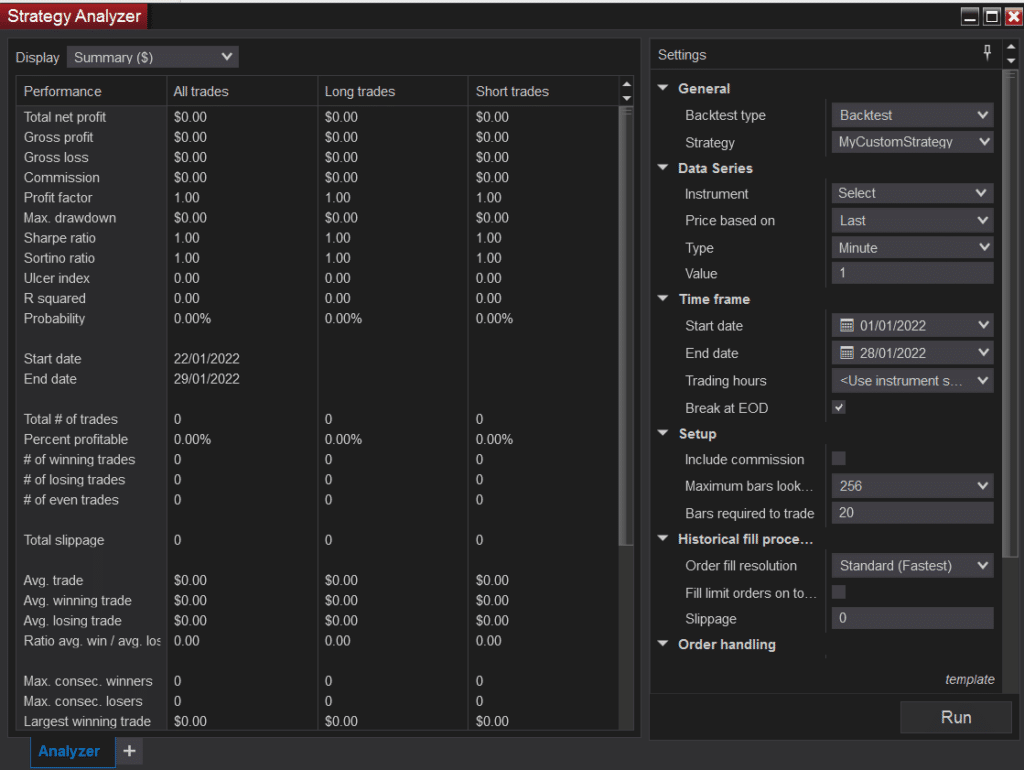
Task: Open the Instrument selection dropdown
Action: click(x=910, y=193)
